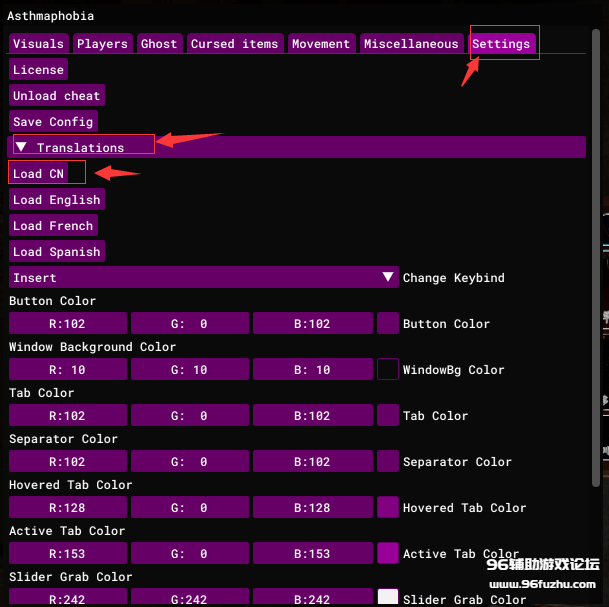Go to Cursed items tab

click(x=234, y=44)
